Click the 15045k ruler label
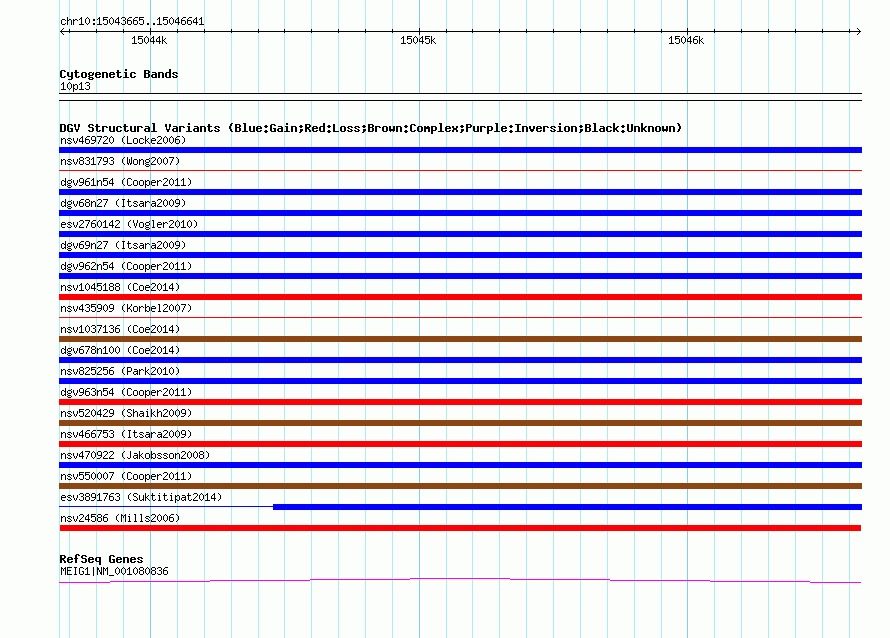Viewport: 890px width, 638px height. 418,40
